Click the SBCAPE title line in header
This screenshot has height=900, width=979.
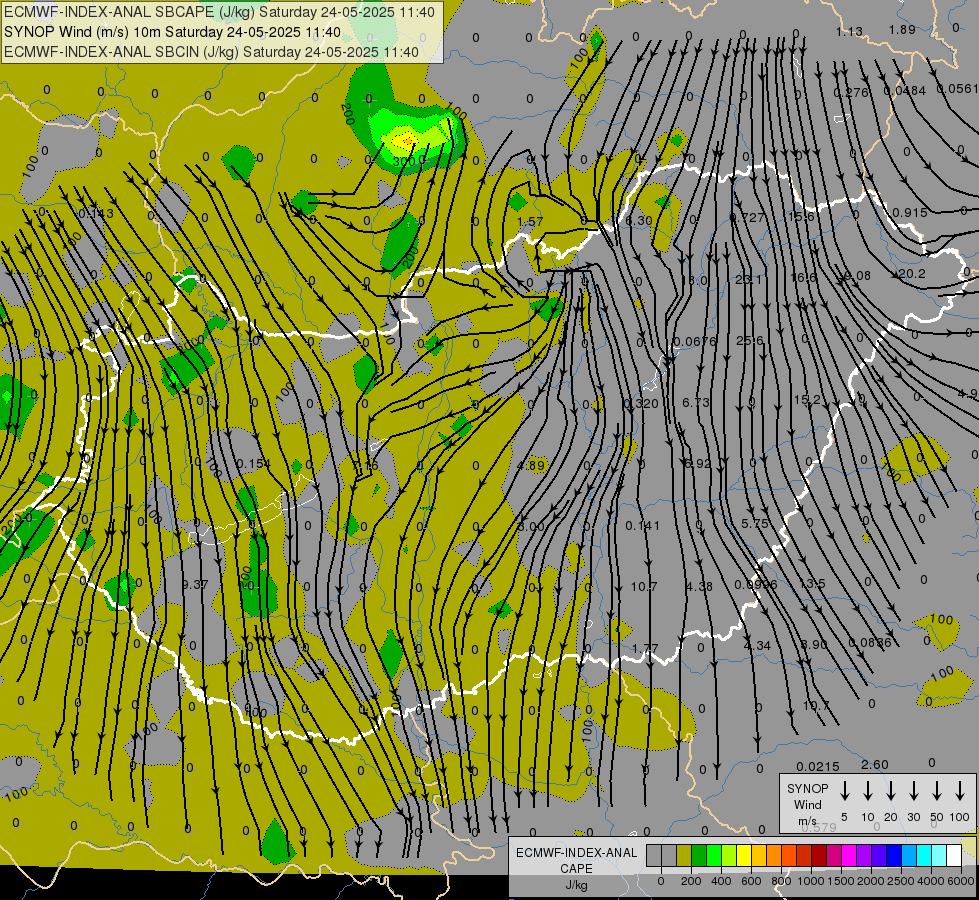point(219,12)
